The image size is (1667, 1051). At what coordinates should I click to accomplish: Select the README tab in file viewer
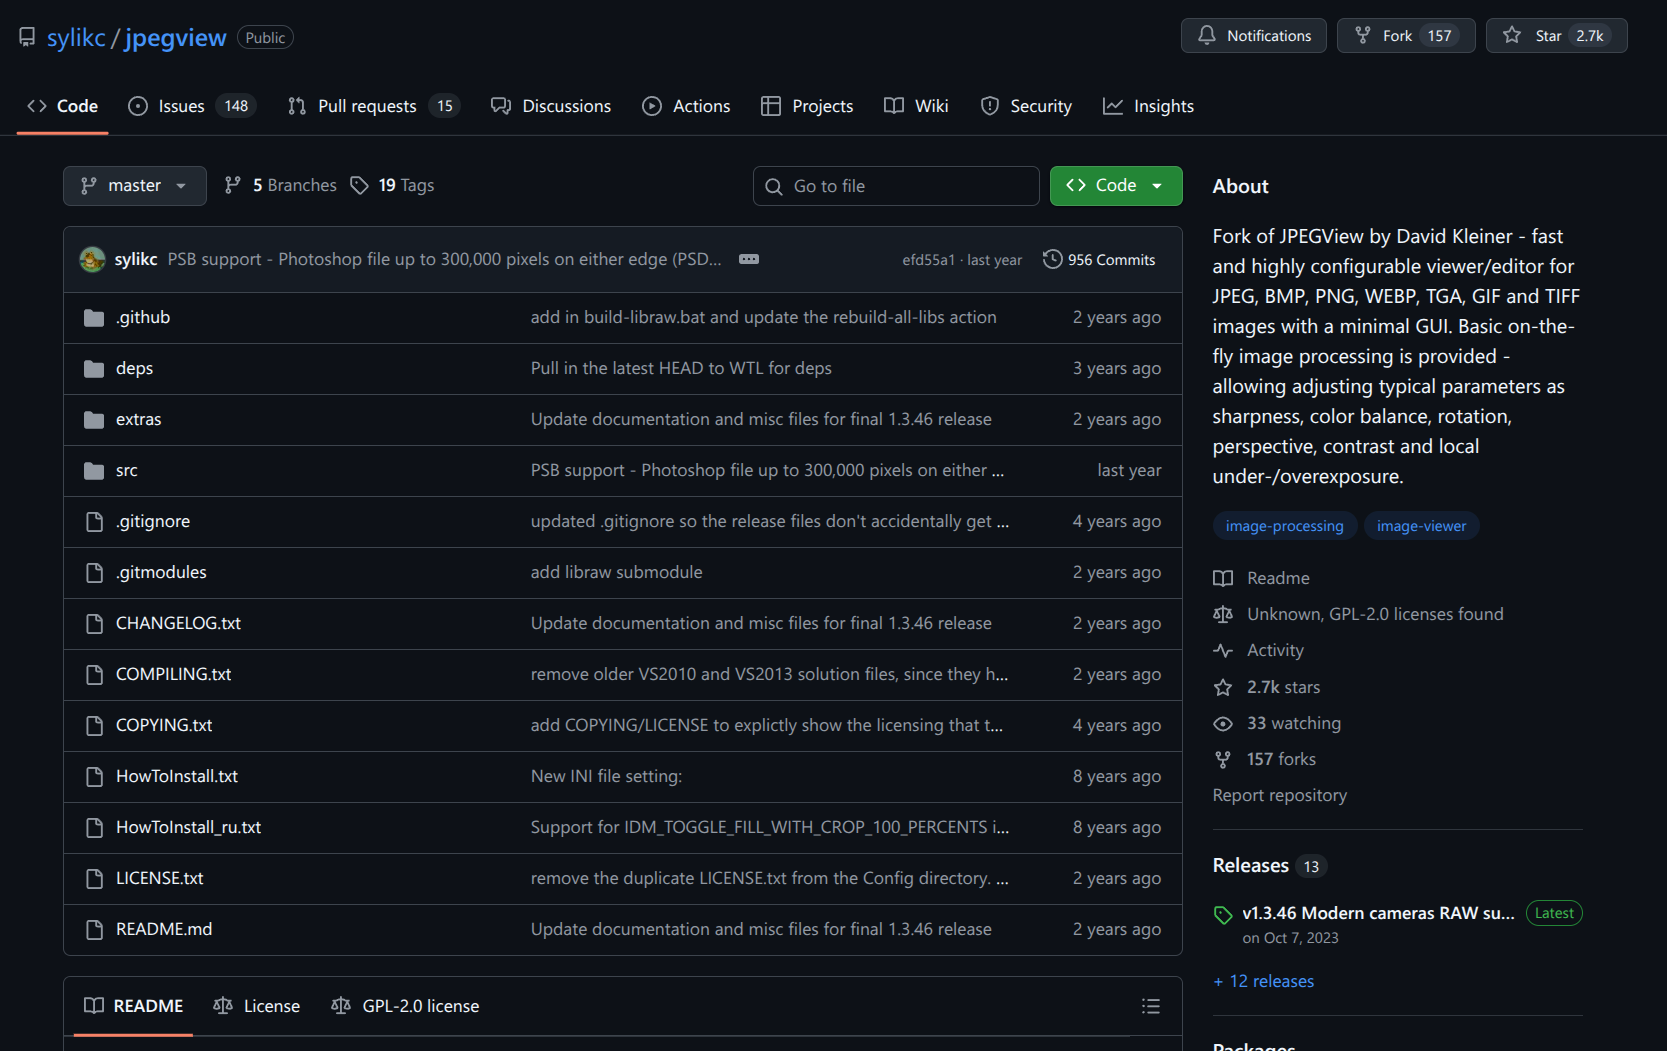point(134,1006)
